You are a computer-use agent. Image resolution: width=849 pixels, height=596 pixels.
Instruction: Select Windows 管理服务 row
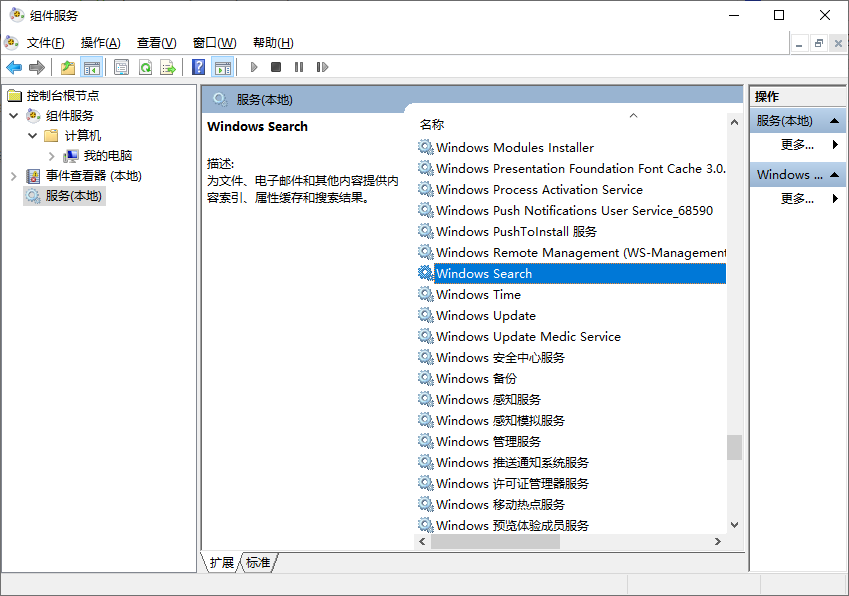point(571,441)
